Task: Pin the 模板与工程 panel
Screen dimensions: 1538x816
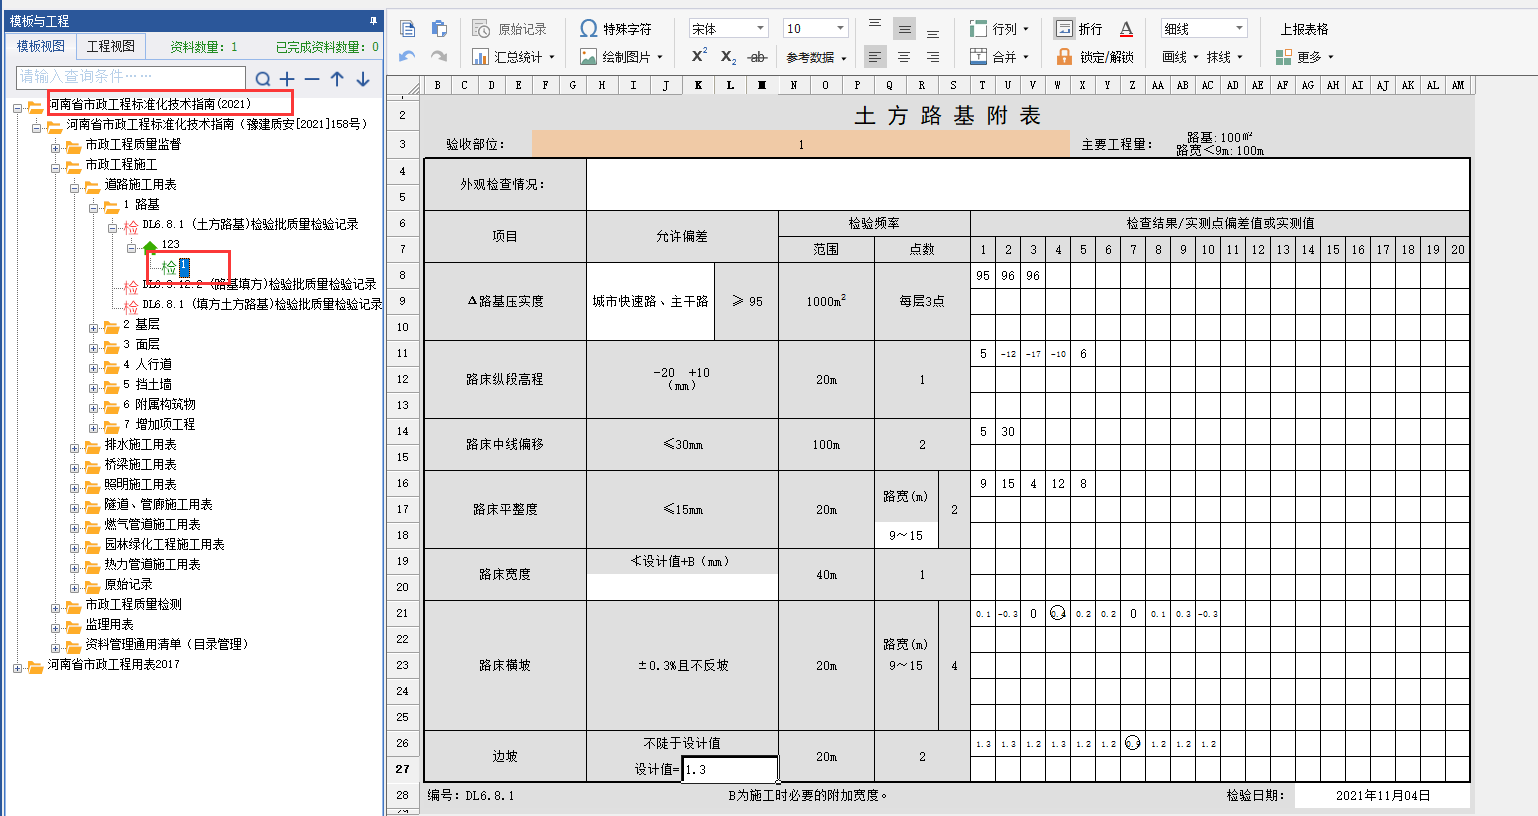Action: click(x=374, y=20)
